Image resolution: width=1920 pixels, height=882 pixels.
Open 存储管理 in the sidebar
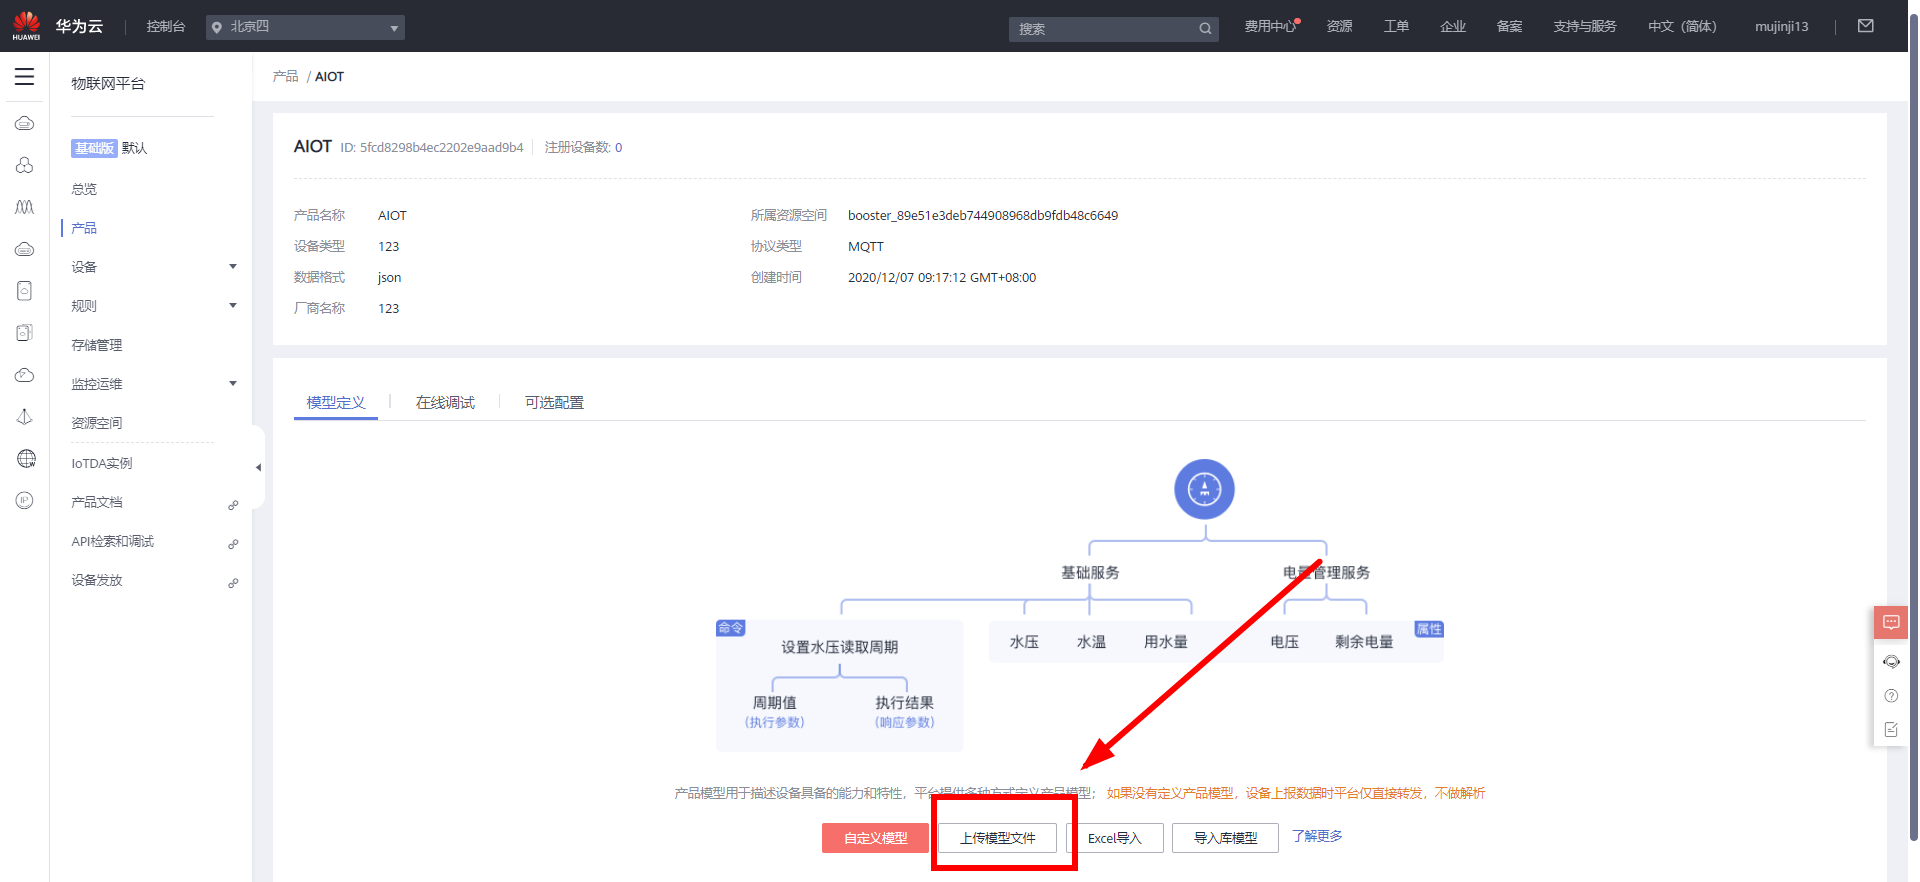click(97, 345)
